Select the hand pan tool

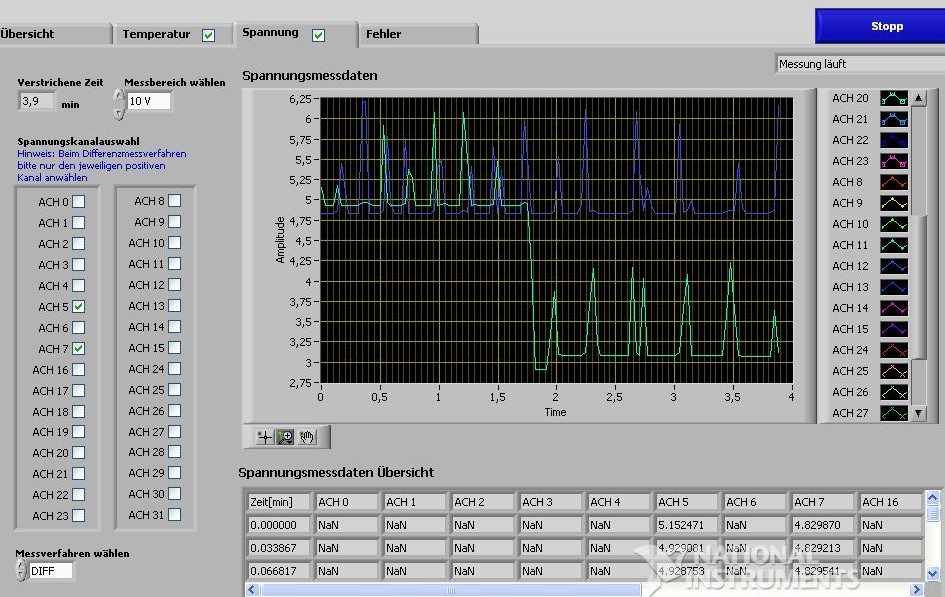click(x=308, y=437)
